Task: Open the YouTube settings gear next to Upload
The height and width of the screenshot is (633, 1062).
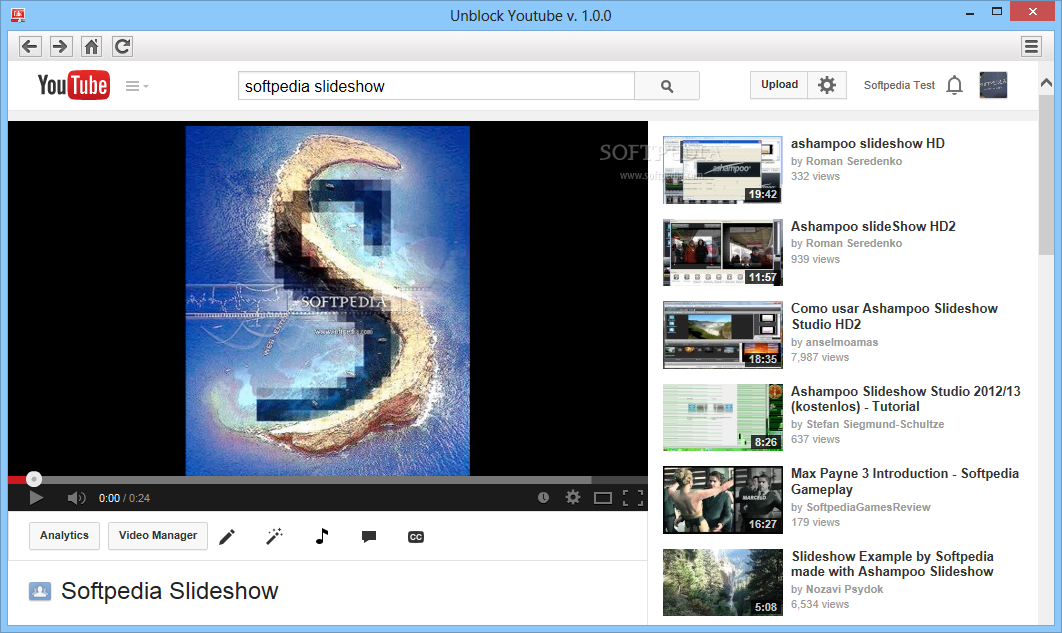Action: click(827, 85)
